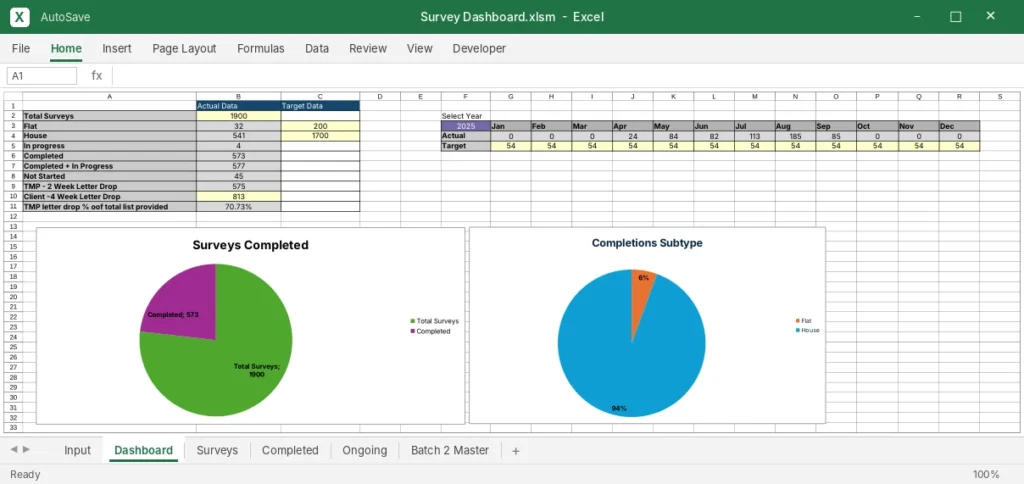Screen dimensions: 1024x484
Task: Click the Ready status indicator
Action: pos(25,474)
